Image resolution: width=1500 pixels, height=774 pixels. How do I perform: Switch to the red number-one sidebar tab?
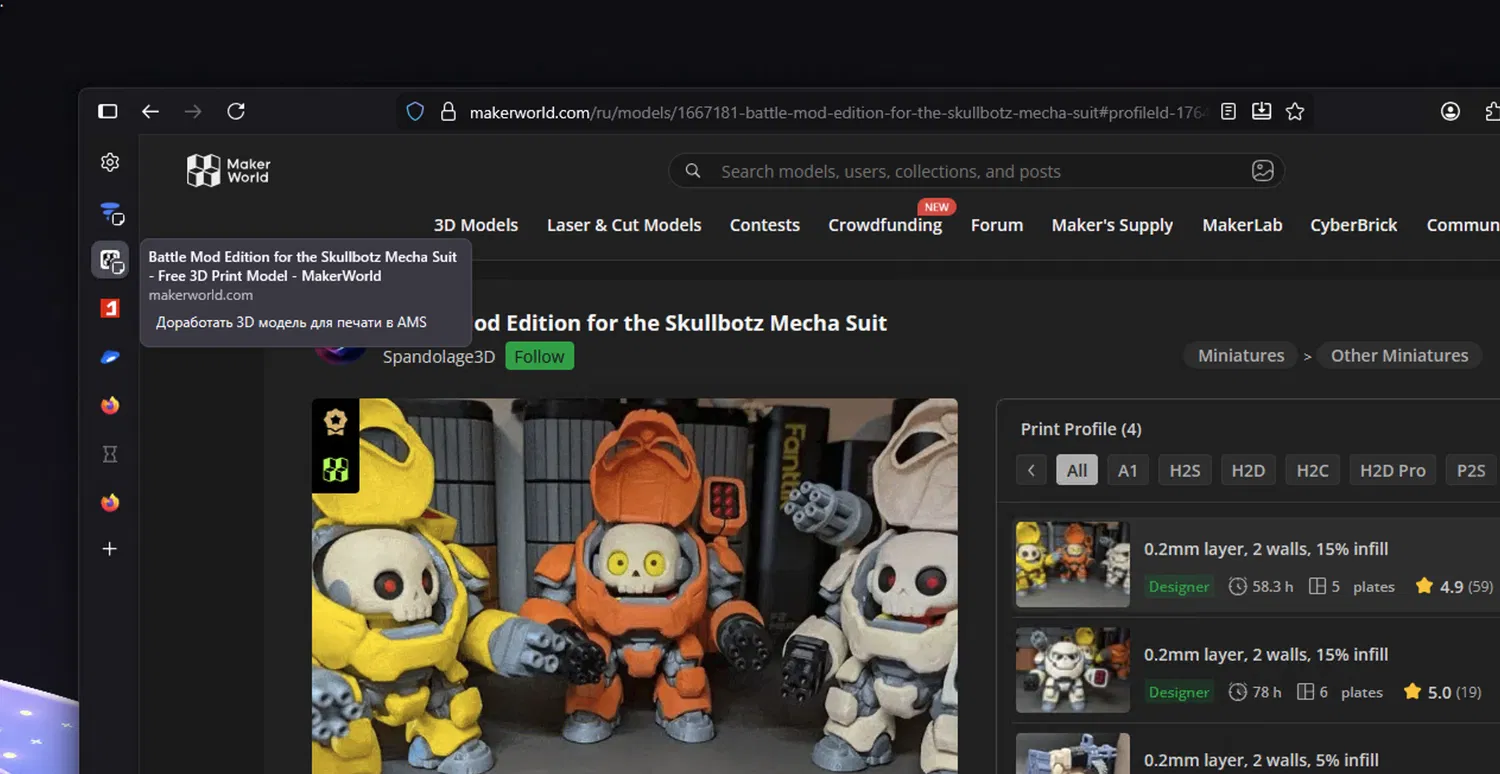(110, 309)
